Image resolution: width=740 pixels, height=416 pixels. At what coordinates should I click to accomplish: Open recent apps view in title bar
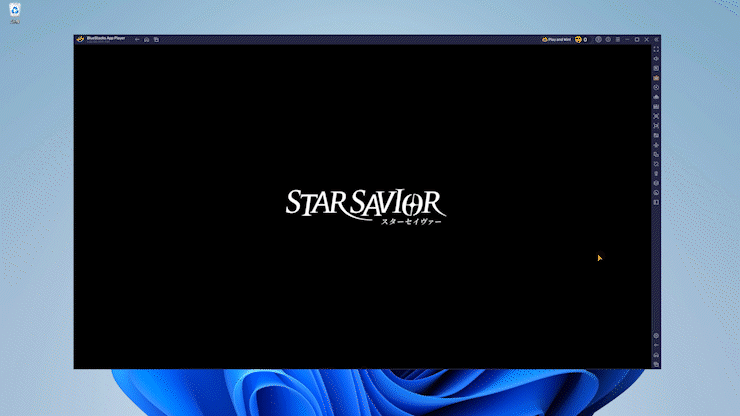click(157, 40)
